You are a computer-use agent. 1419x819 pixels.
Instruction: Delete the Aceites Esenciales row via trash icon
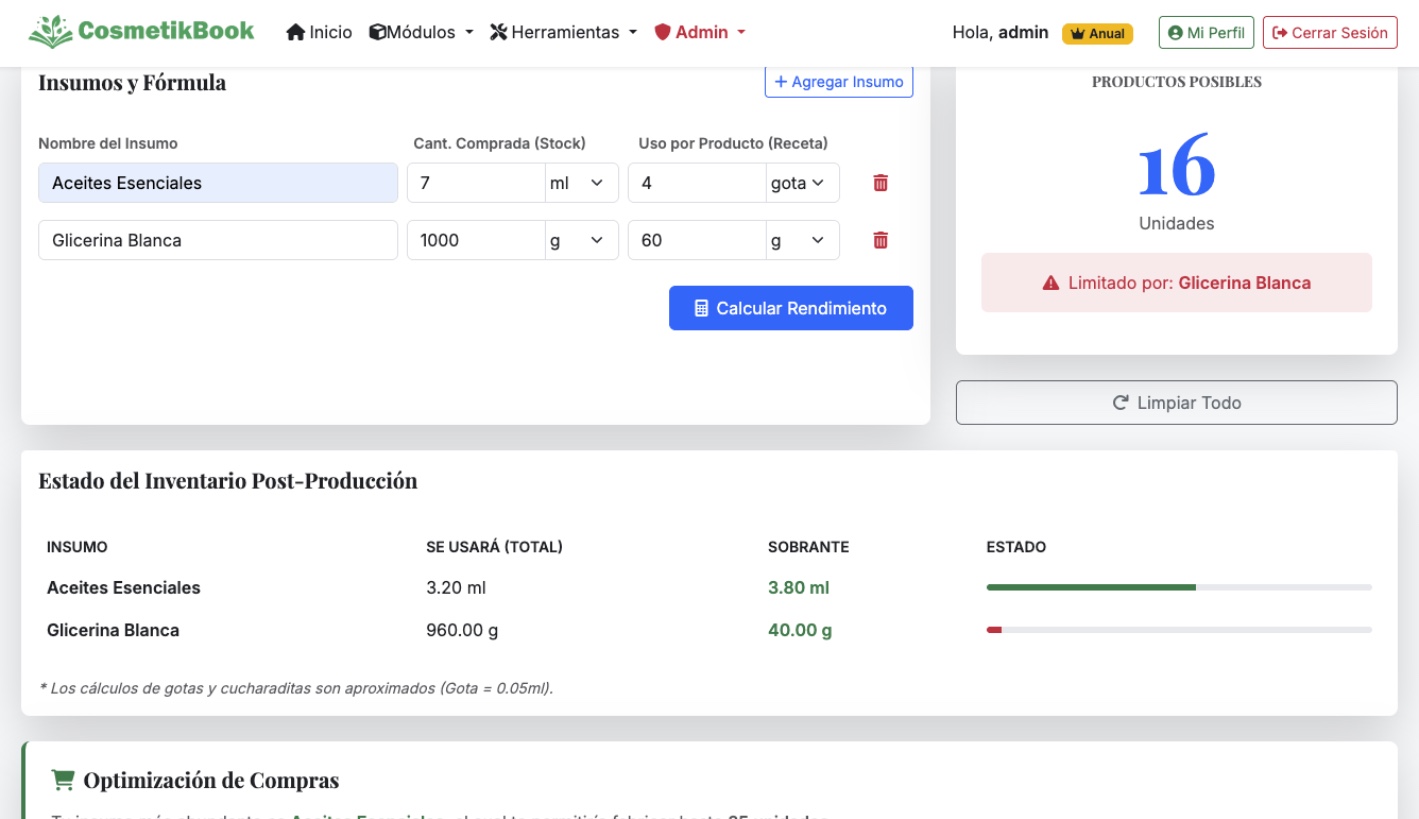[880, 183]
